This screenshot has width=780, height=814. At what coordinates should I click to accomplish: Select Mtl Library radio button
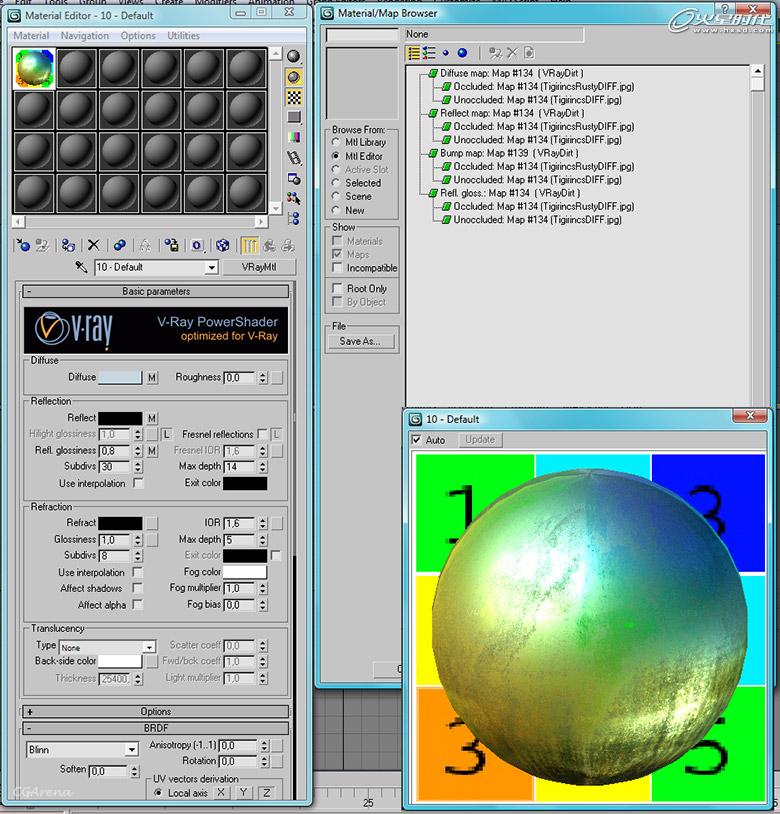(336, 142)
